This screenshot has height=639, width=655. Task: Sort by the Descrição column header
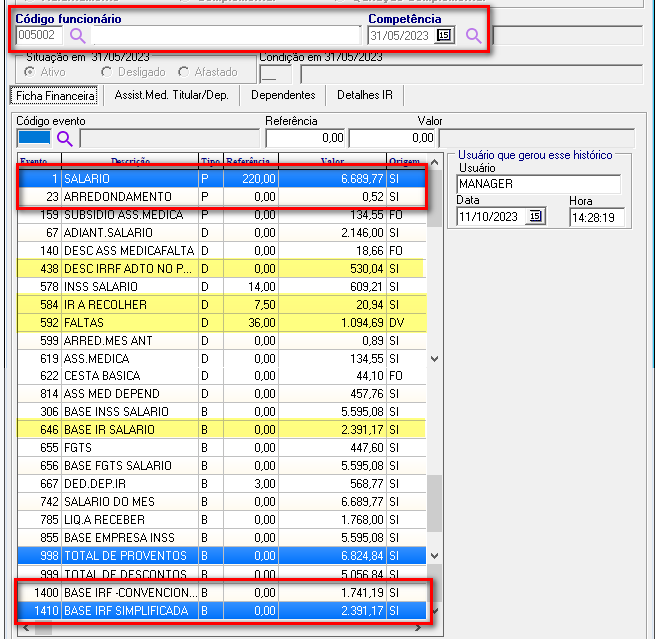tap(130, 161)
